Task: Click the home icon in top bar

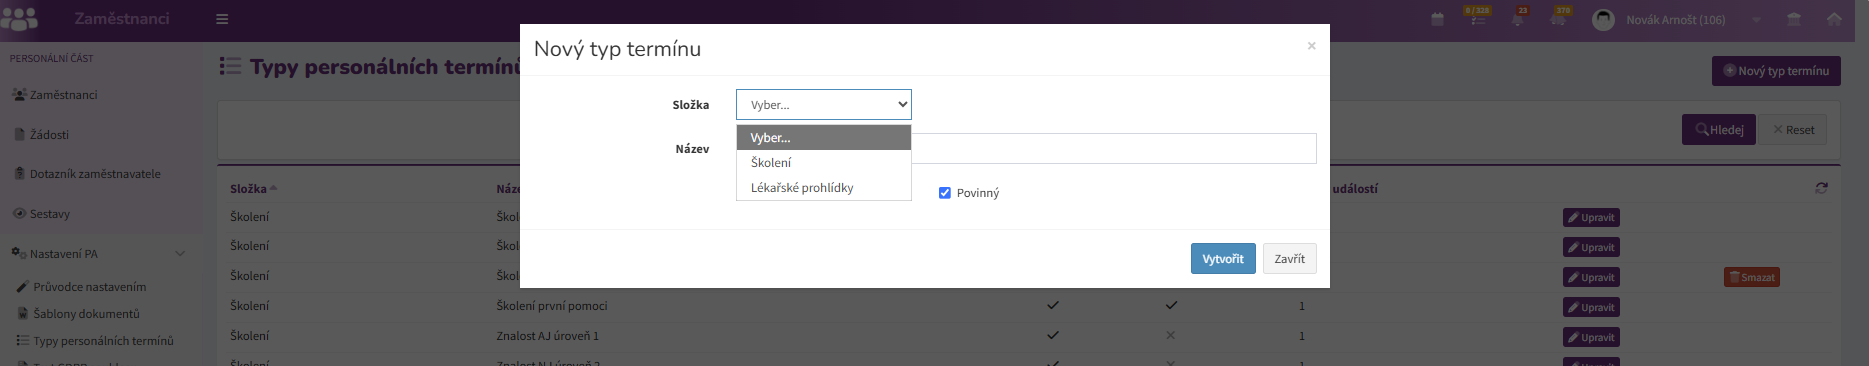Action: click(1834, 19)
